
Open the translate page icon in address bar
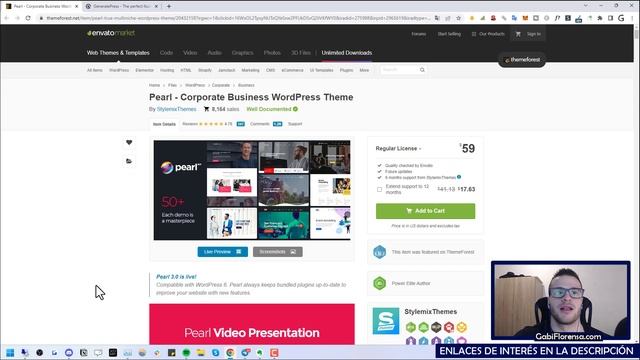pyautogui.click(x=437, y=18)
